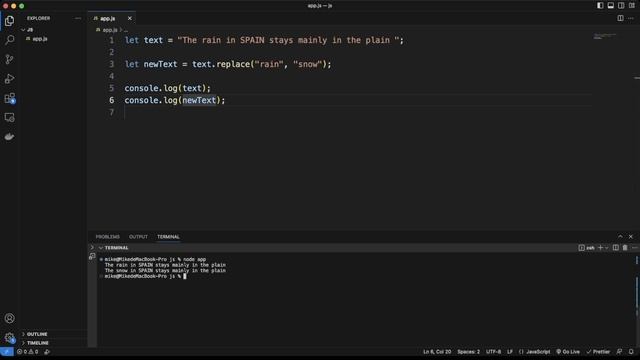Open the feedback status icon
The height and width of the screenshot is (360, 640).
619,351
